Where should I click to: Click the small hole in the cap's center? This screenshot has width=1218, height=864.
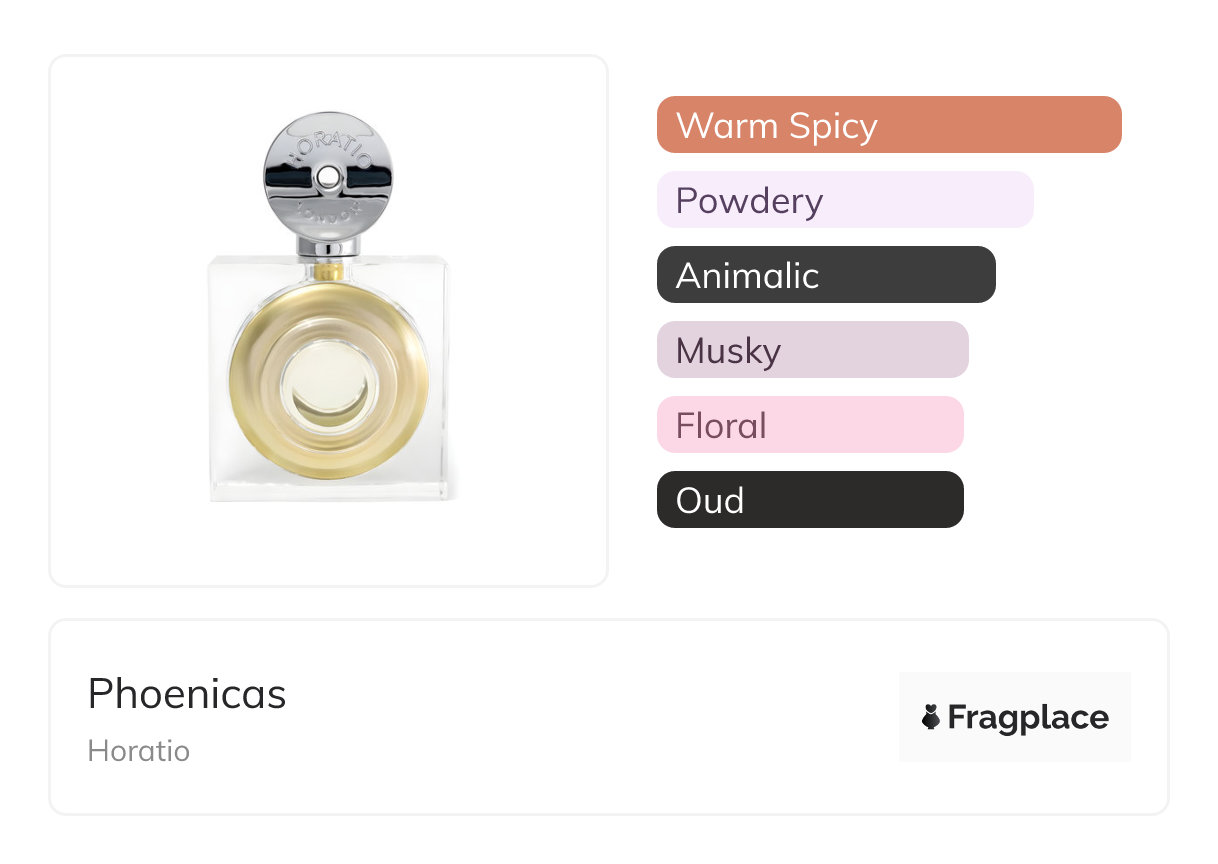(x=328, y=178)
